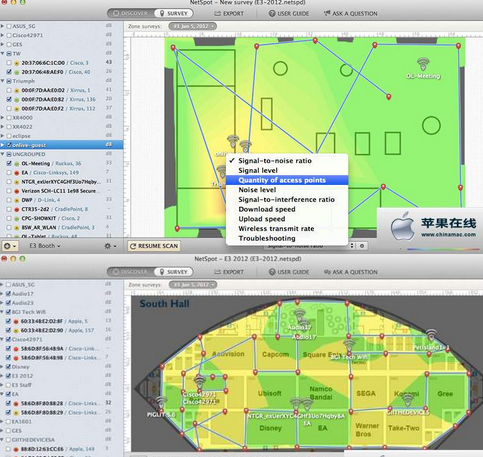Open Zone surveys snapshot dropdown in E3 2012 window
The width and height of the screenshot is (483, 457).
tap(193, 285)
